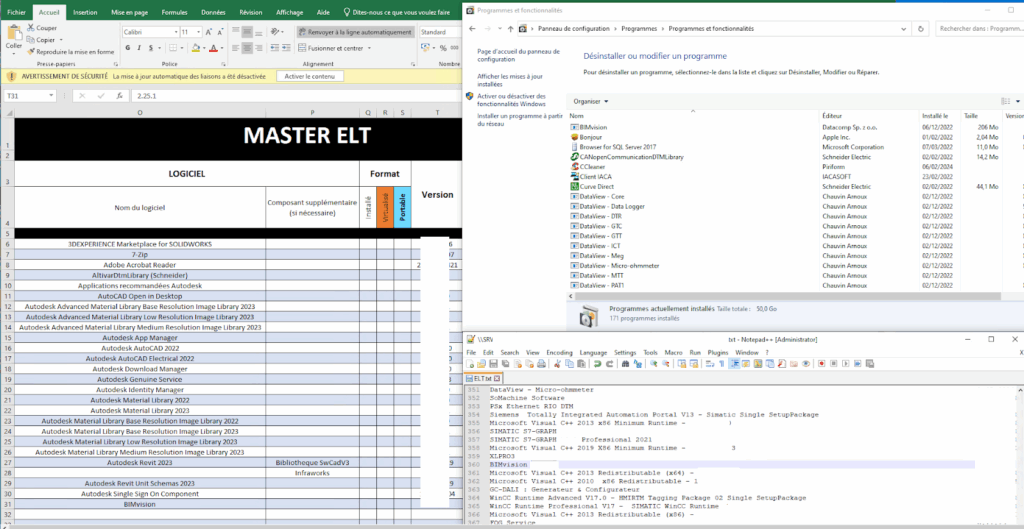
Task: Go up one level with the up arrow
Action: [x=511, y=29]
